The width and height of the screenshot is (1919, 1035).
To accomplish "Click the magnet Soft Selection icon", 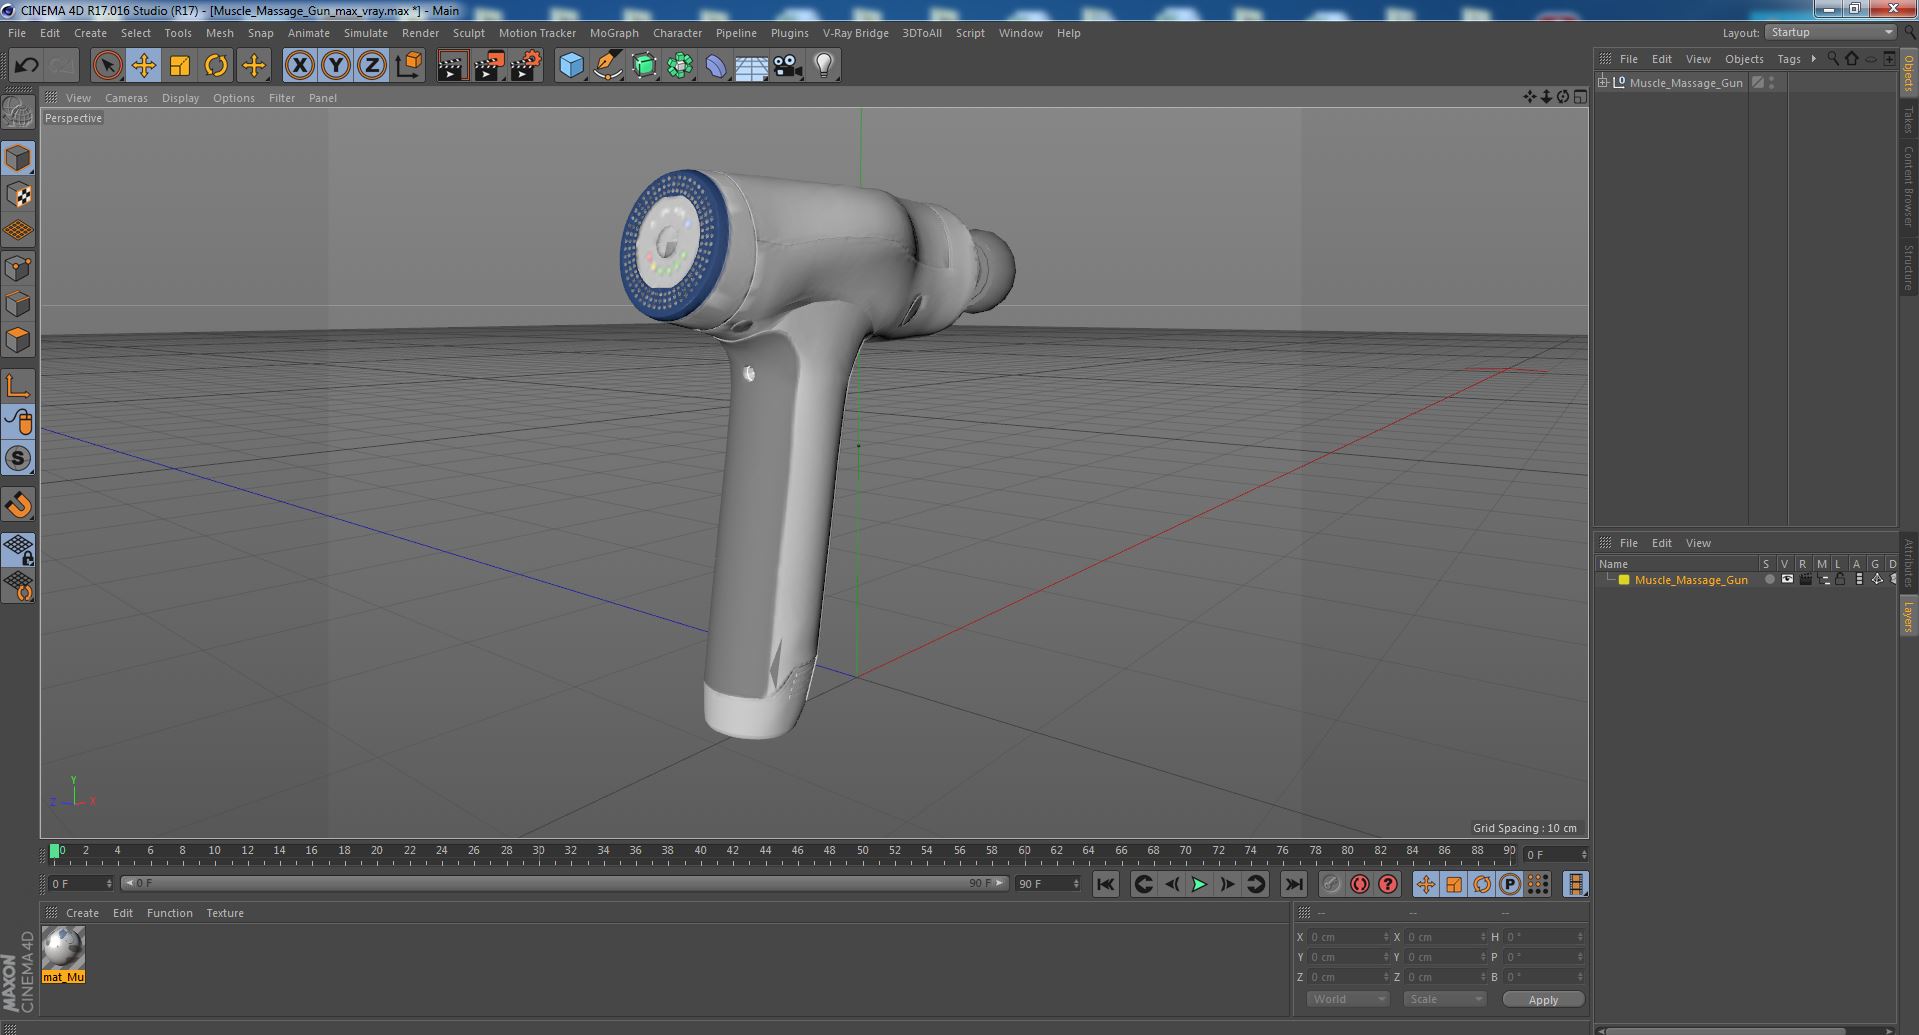I will click(18, 505).
